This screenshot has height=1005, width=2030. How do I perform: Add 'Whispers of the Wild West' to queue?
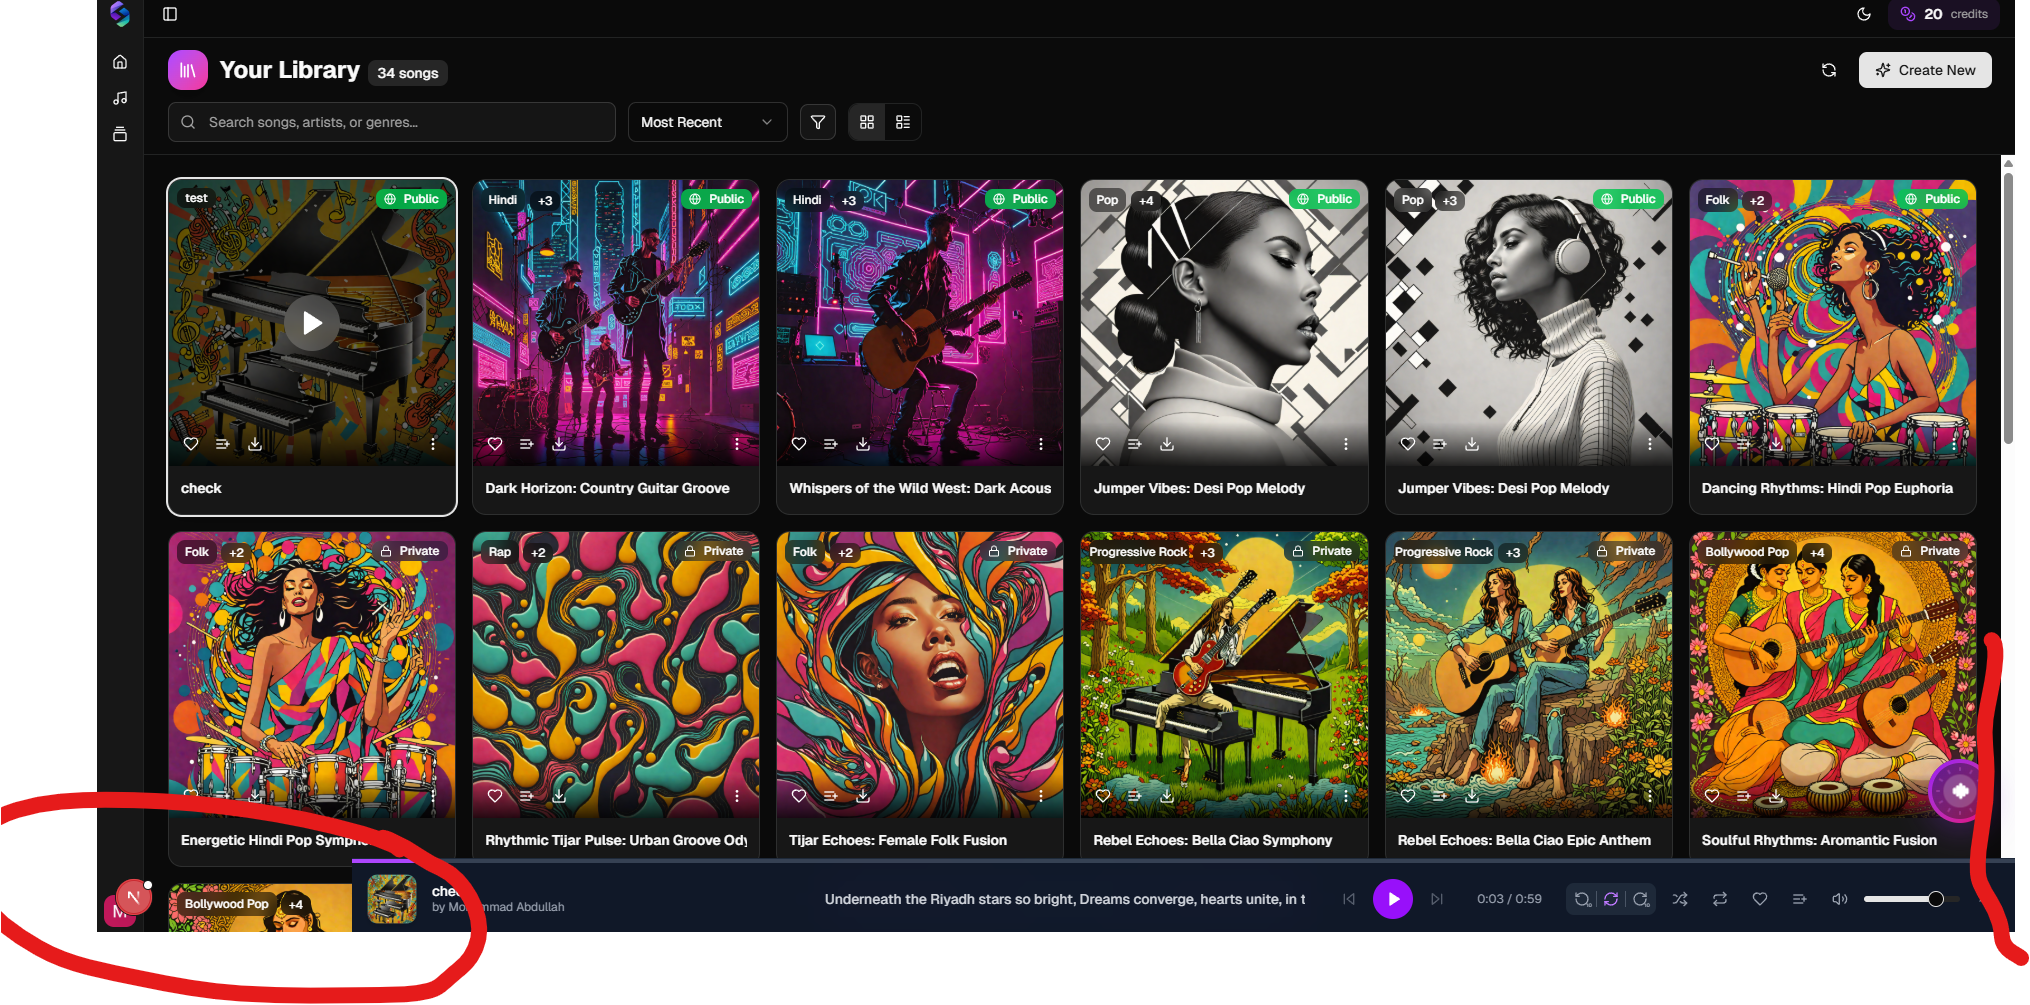click(x=830, y=444)
